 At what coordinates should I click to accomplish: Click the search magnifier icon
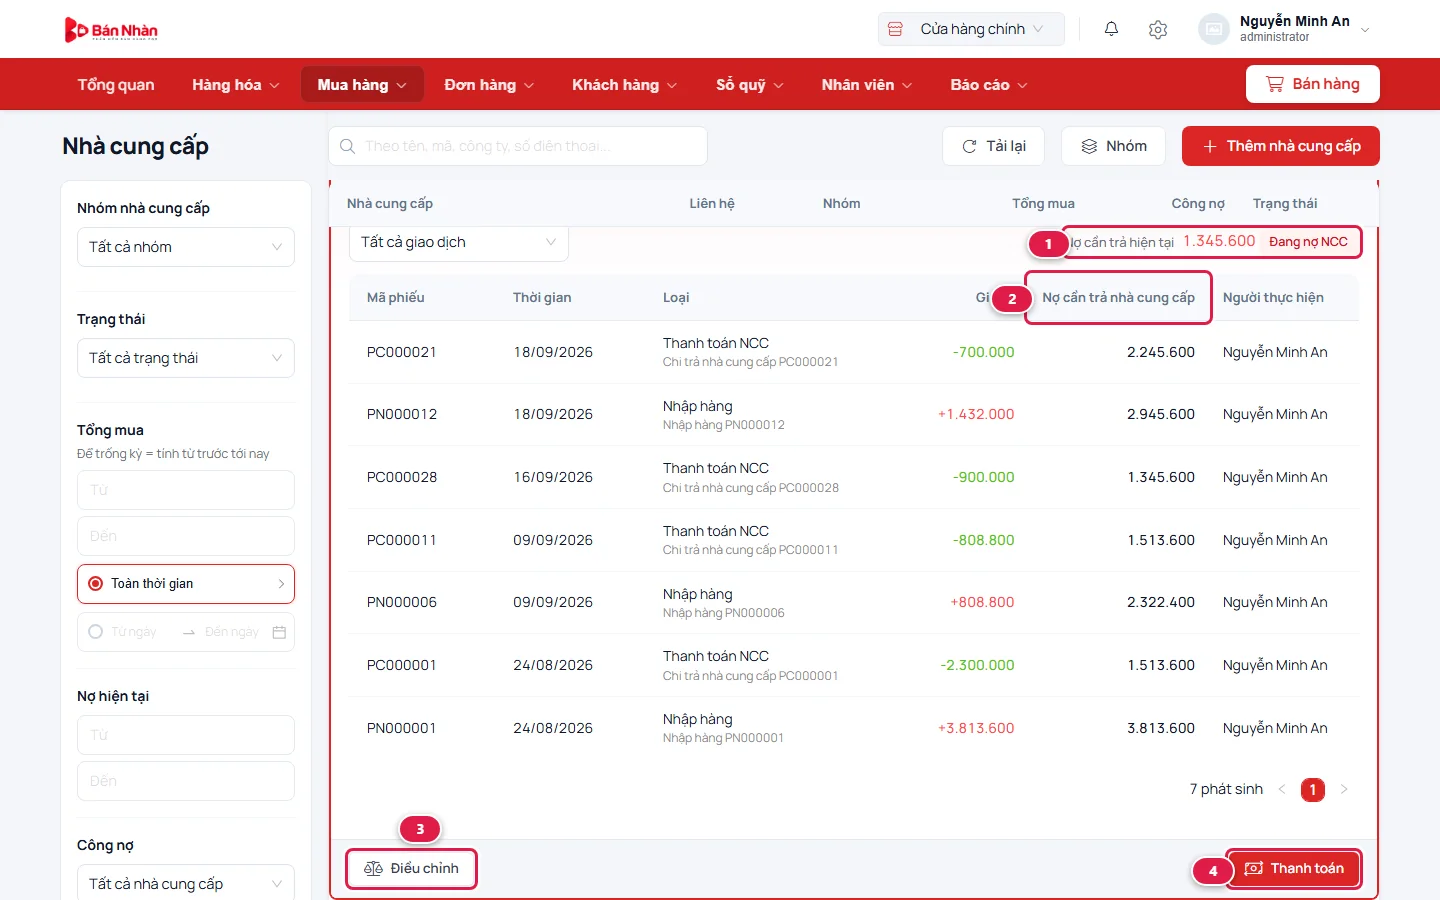(x=347, y=146)
